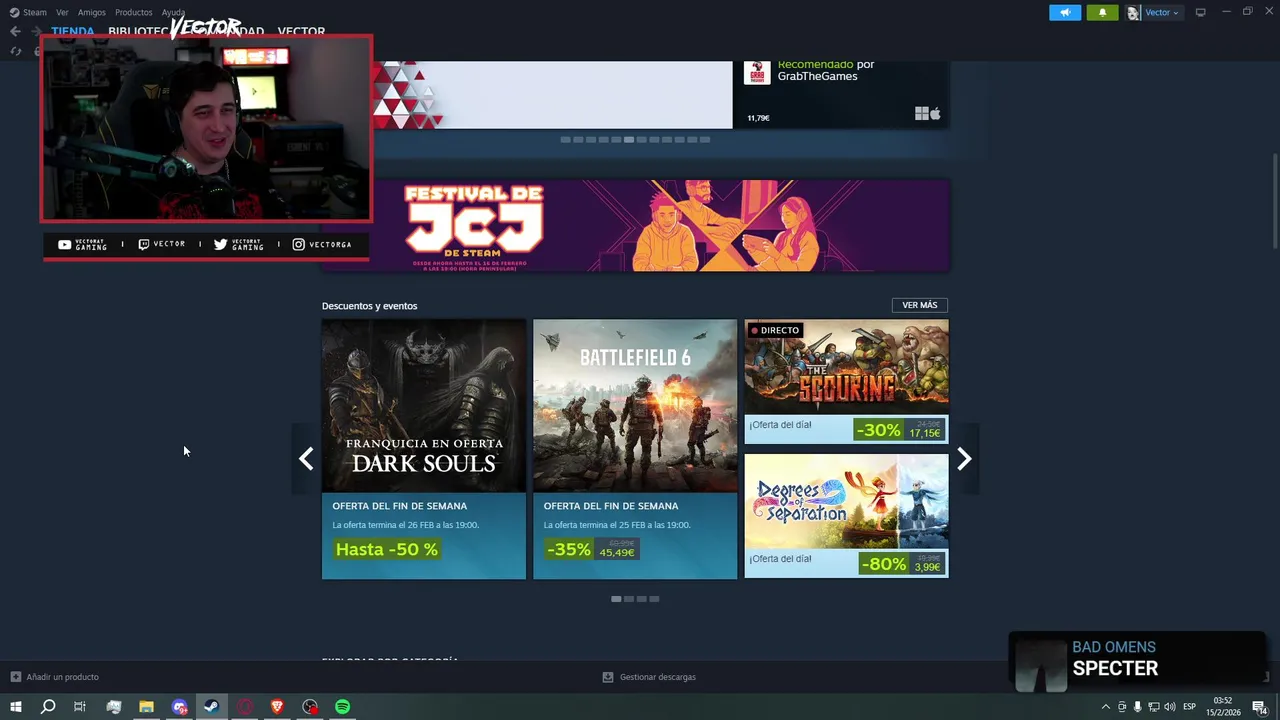Open the Battlefield 6 weekend deal
The image size is (1280, 720).
[635, 449]
